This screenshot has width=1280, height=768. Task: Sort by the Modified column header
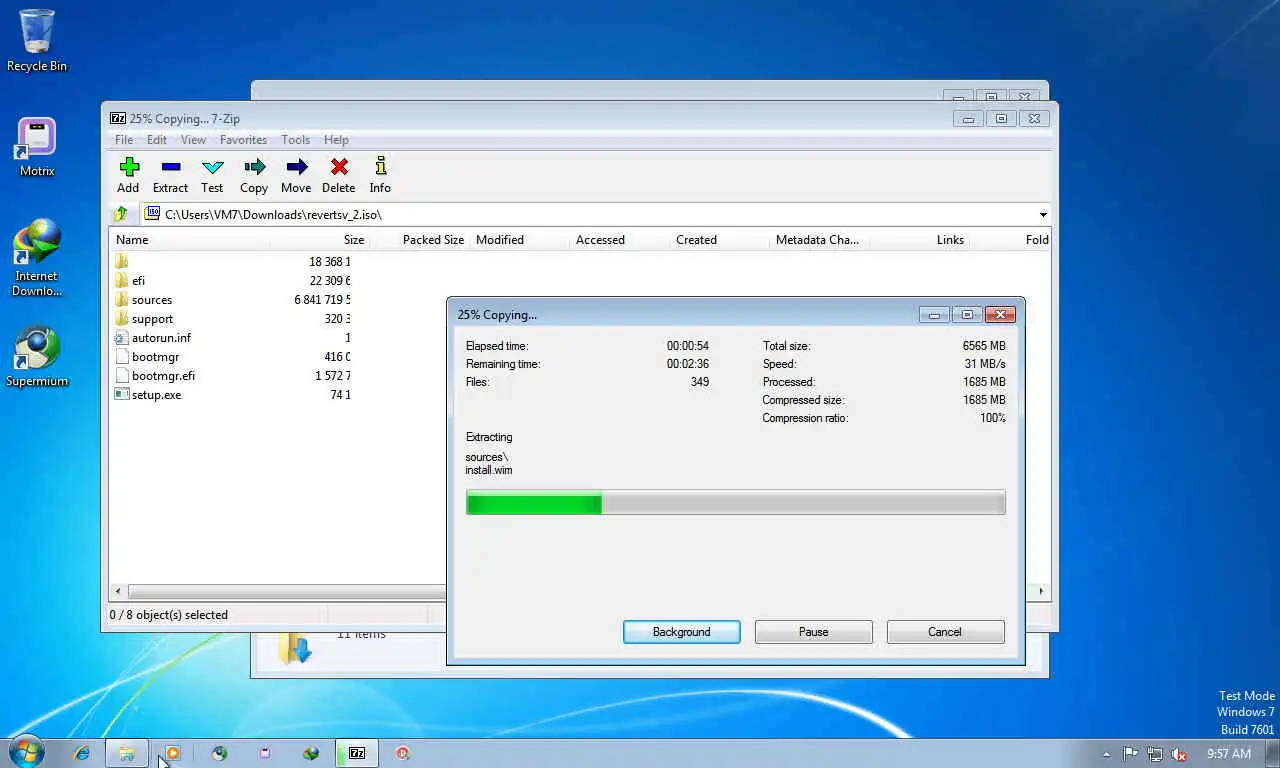coord(519,240)
